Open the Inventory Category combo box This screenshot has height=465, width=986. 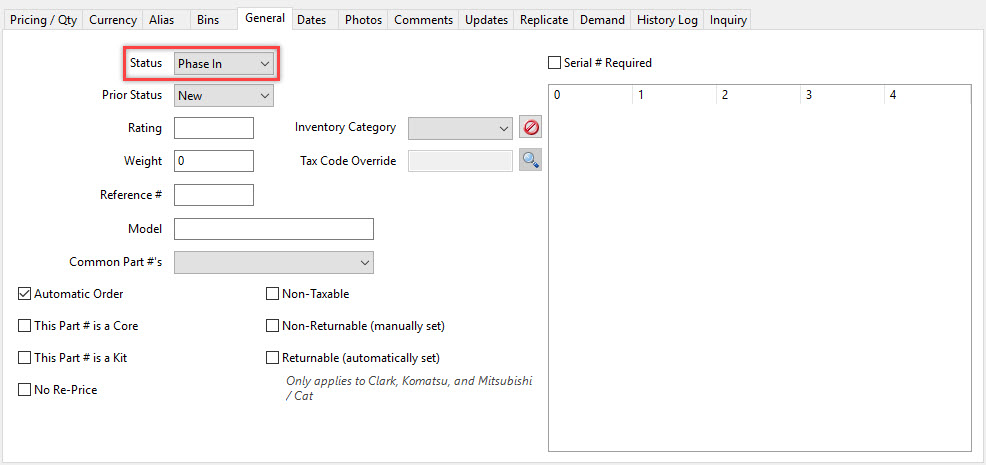(460, 128)
